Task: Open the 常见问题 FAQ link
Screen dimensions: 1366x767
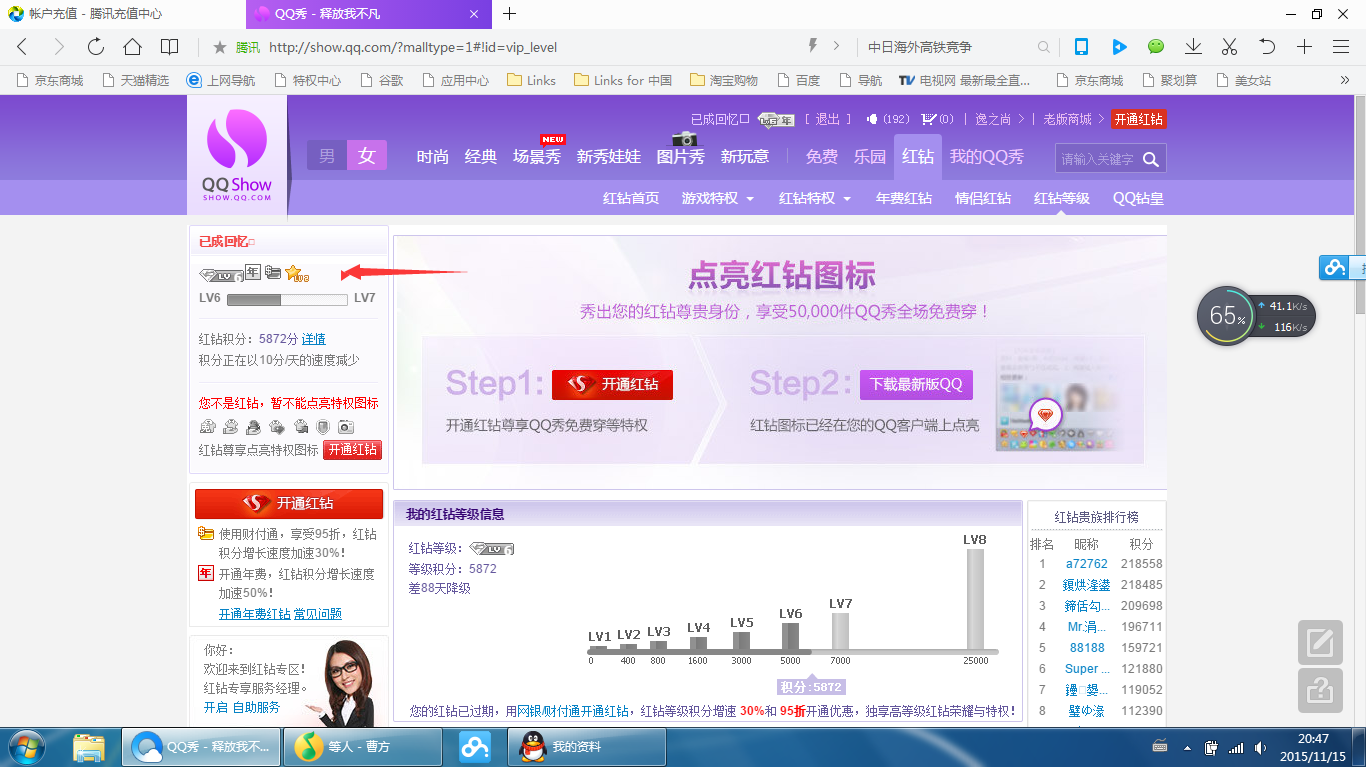Action: coord(318,614)
